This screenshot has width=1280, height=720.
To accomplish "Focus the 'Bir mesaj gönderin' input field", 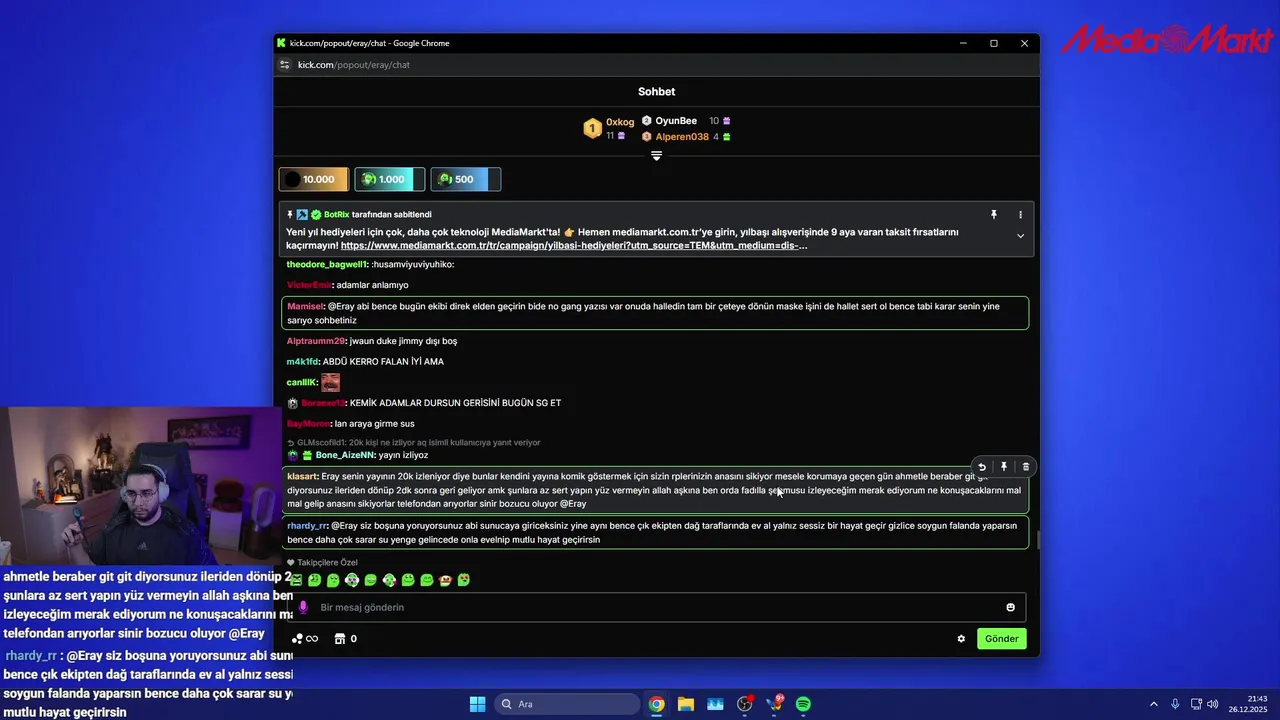I will [x=656, y=607].
